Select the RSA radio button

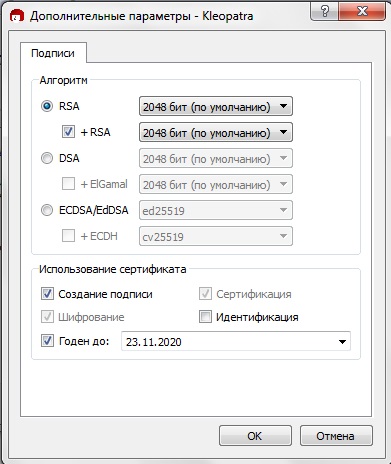point(47,106)
